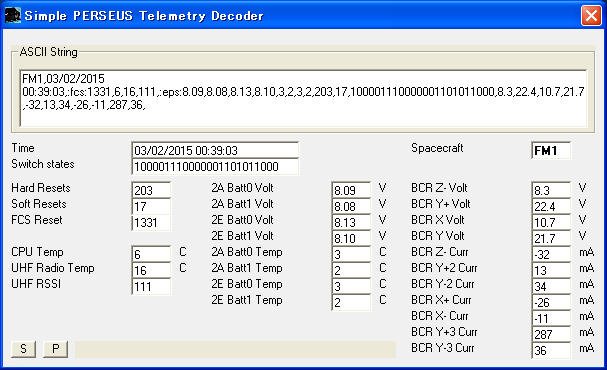The image size is (607, 370).
Task: Click the '2A Batt1 Temp' label
Action: pyautogui.click(x=247, y=268)
